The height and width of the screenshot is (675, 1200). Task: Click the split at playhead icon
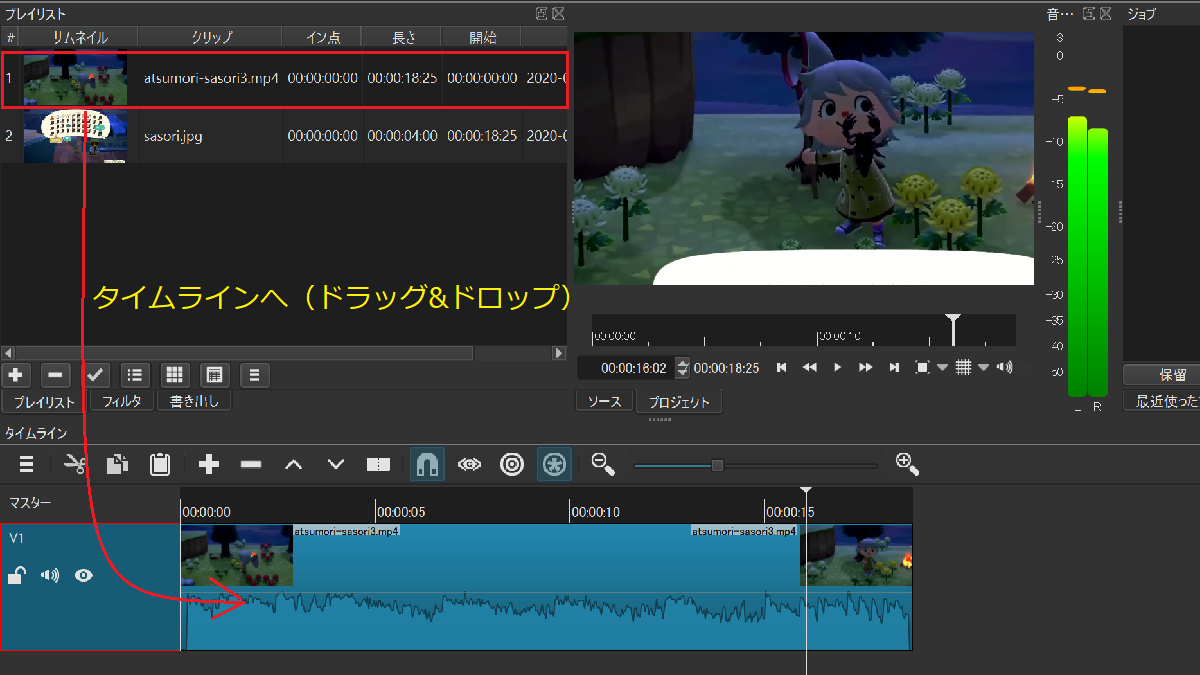(378, 464)
